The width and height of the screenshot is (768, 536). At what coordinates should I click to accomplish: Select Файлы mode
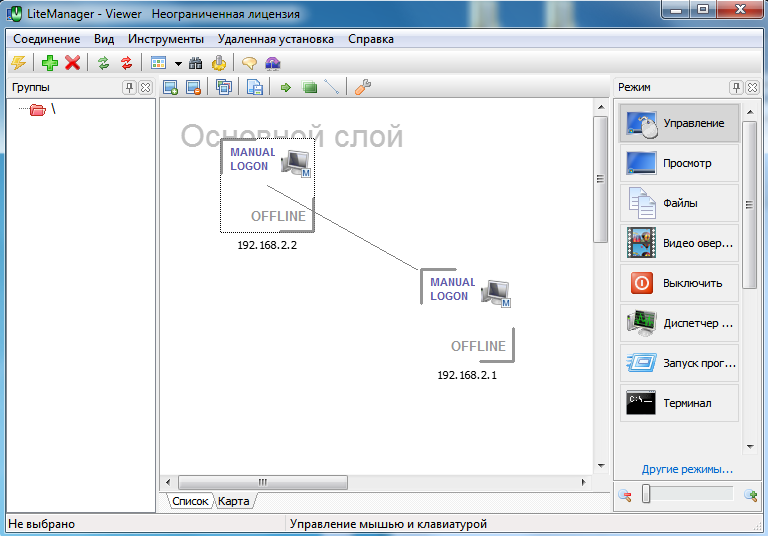(679, 203)
